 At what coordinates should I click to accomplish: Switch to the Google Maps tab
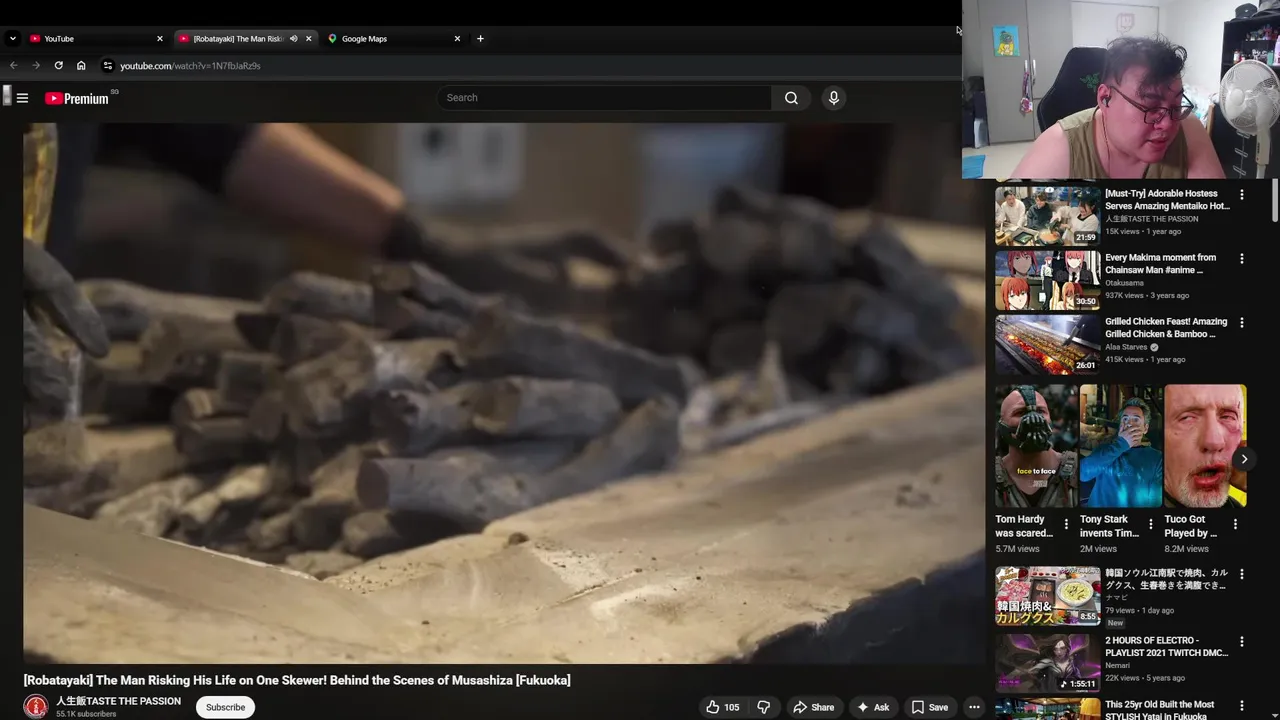[x=388, y=39]
